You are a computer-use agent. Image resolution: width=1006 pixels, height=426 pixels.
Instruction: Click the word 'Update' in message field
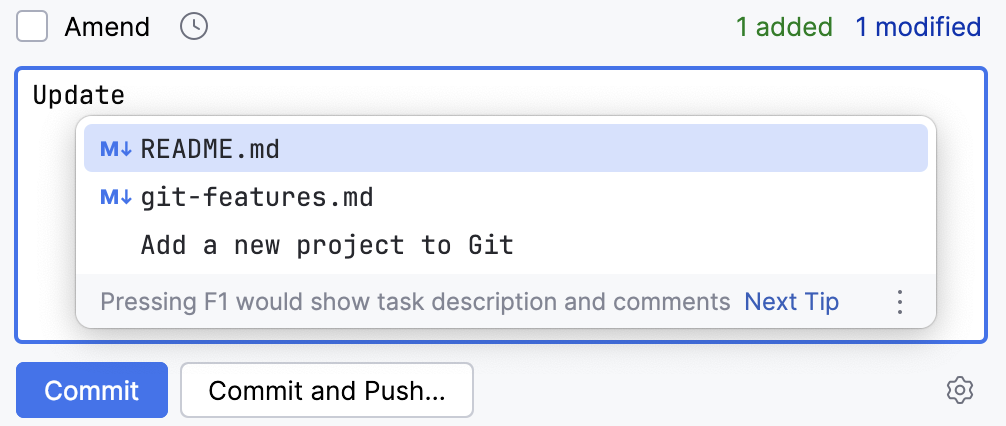coord(79,96)
